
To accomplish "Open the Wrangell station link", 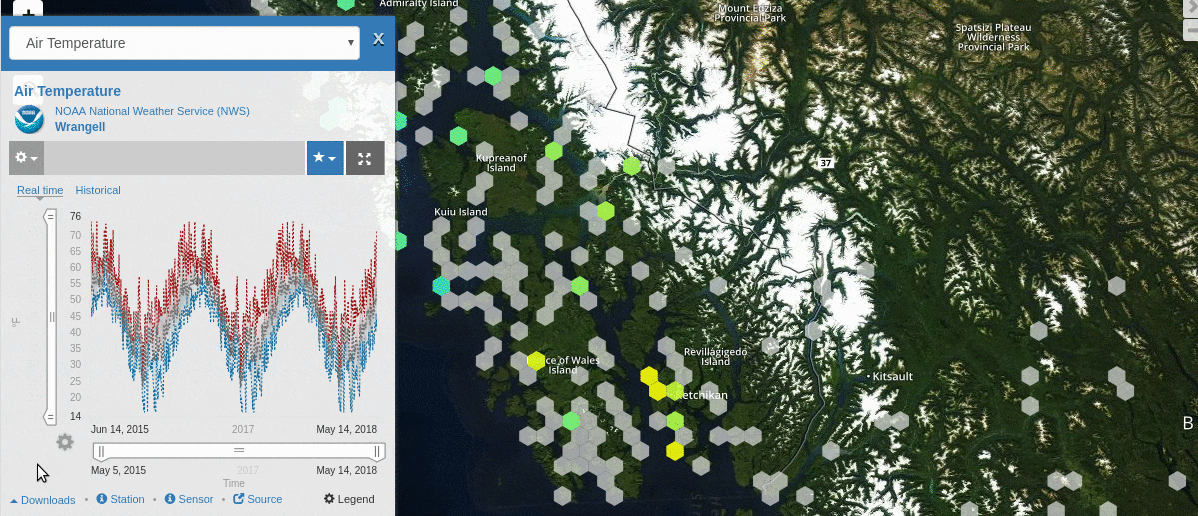I will pos(80,127).
